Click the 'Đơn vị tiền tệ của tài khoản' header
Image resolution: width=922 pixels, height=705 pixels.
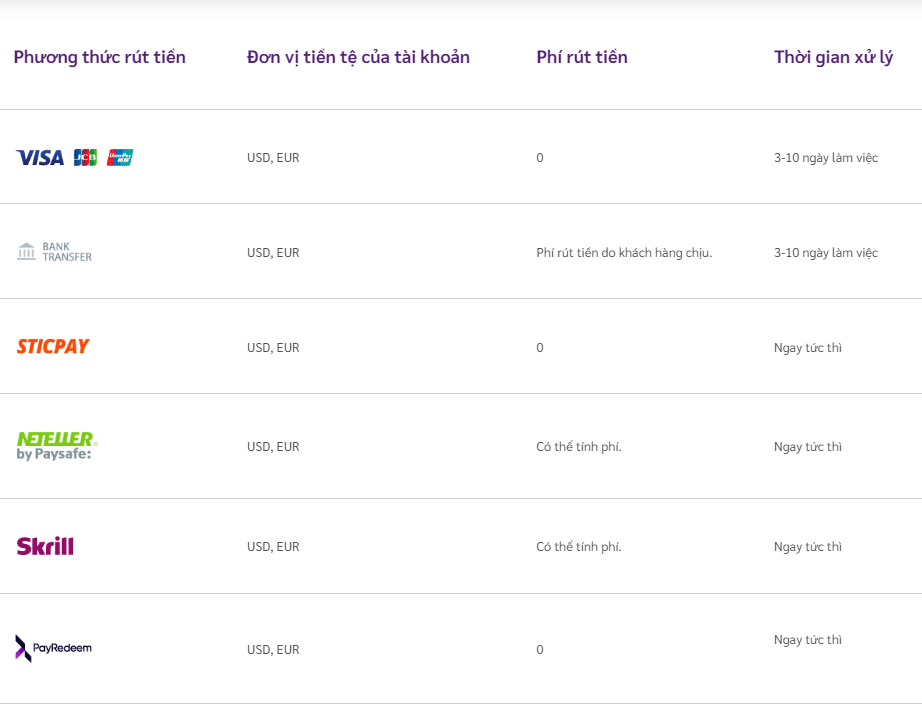(358, 57)
